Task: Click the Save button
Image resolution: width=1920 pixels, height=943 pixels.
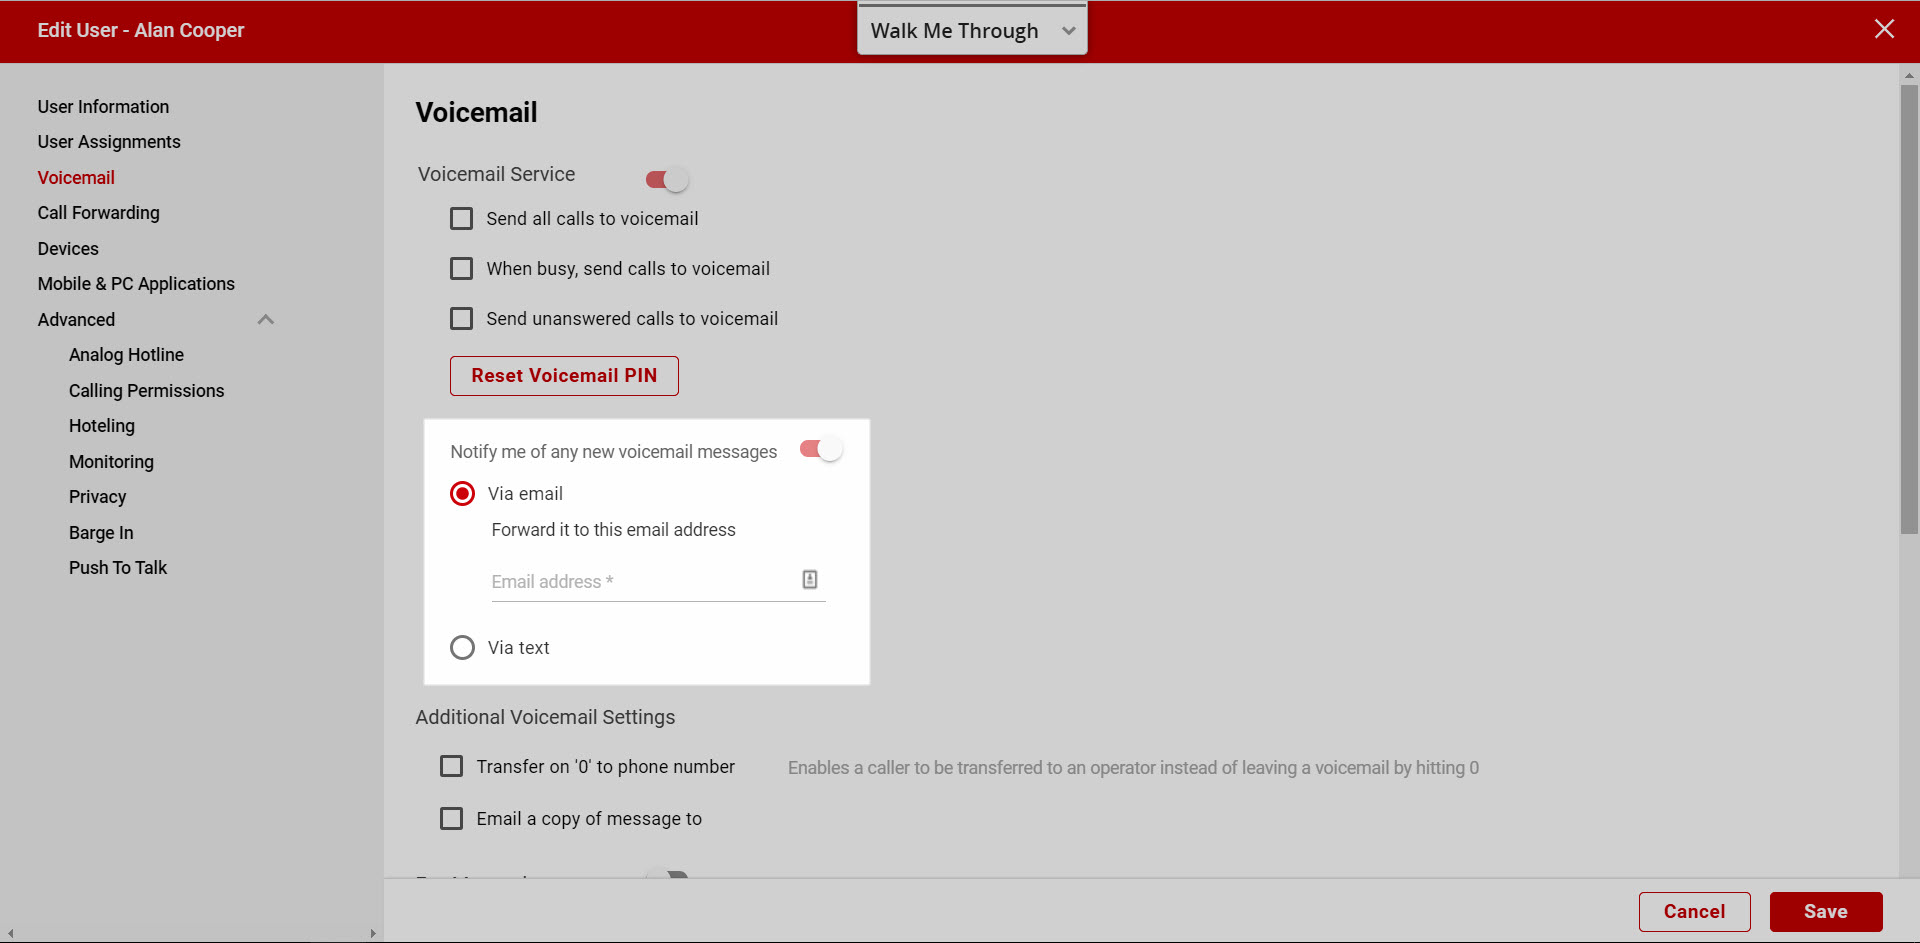Action: tap(1826, 912)
